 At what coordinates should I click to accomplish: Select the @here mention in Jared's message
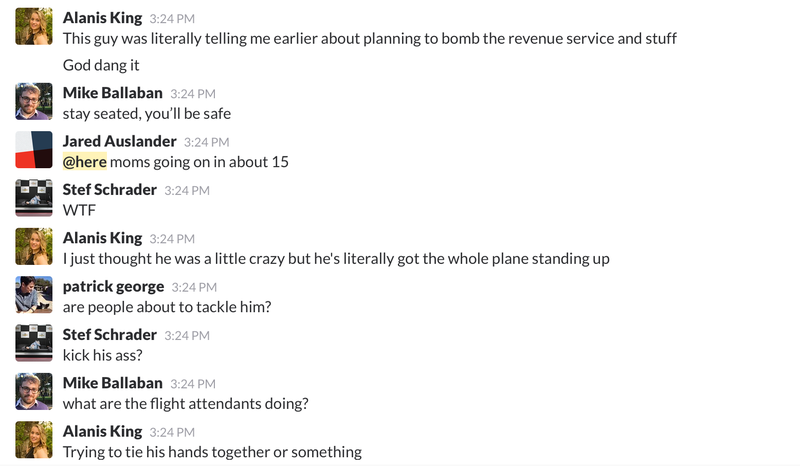85,162
